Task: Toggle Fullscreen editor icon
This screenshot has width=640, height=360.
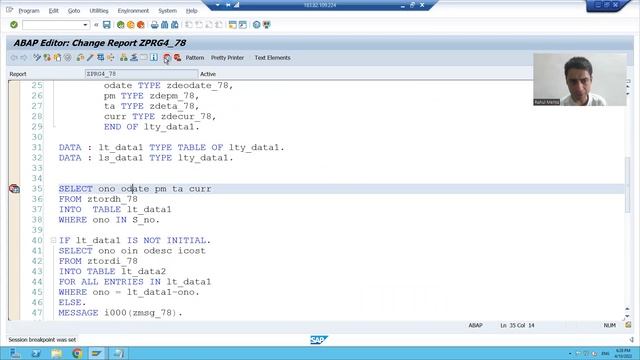Action: click(x=144, y=58)
